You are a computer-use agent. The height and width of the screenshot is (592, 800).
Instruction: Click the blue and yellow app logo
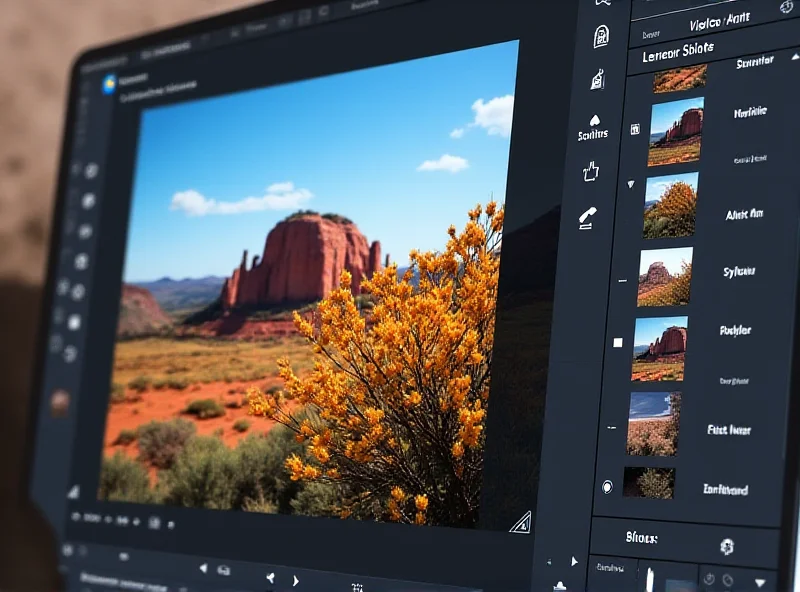pyautogui.click(x=110, y=84)
